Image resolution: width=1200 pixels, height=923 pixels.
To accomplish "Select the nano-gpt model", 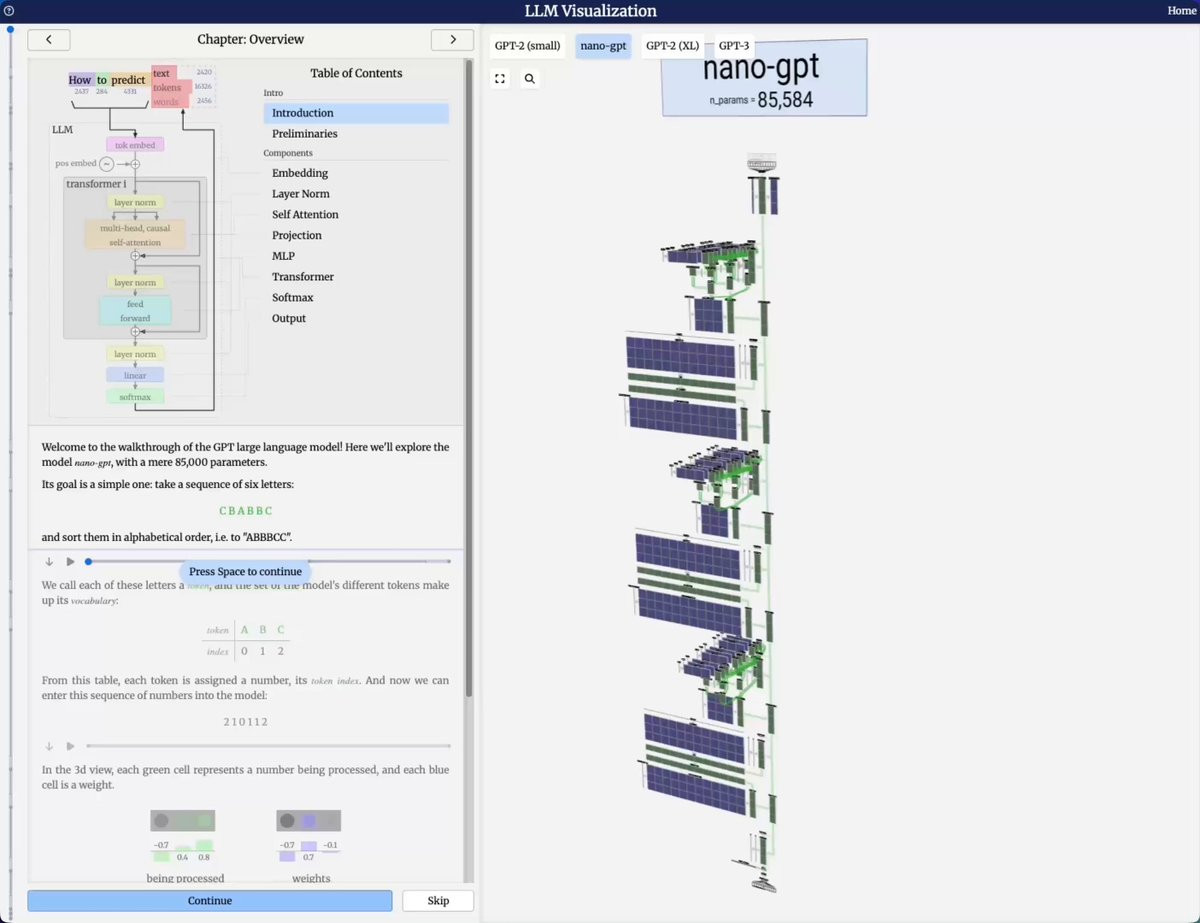I will click(x=603, y=46).
